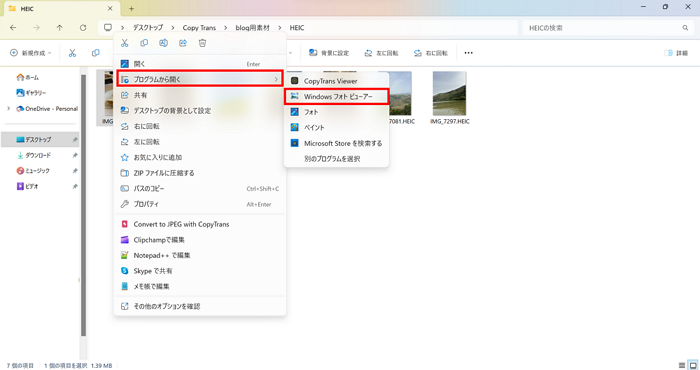Click the chevron after Copy Trans in the address bar

coord(225,28)
